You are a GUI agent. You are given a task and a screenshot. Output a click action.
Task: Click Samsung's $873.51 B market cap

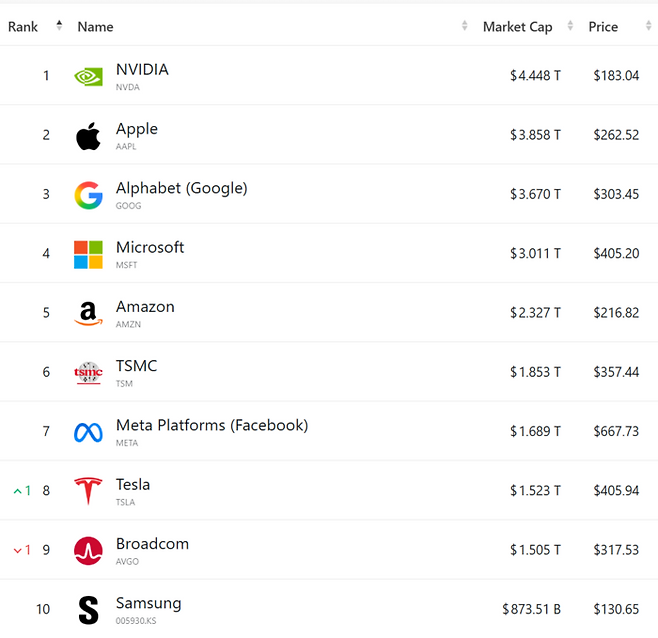point(531,609)
